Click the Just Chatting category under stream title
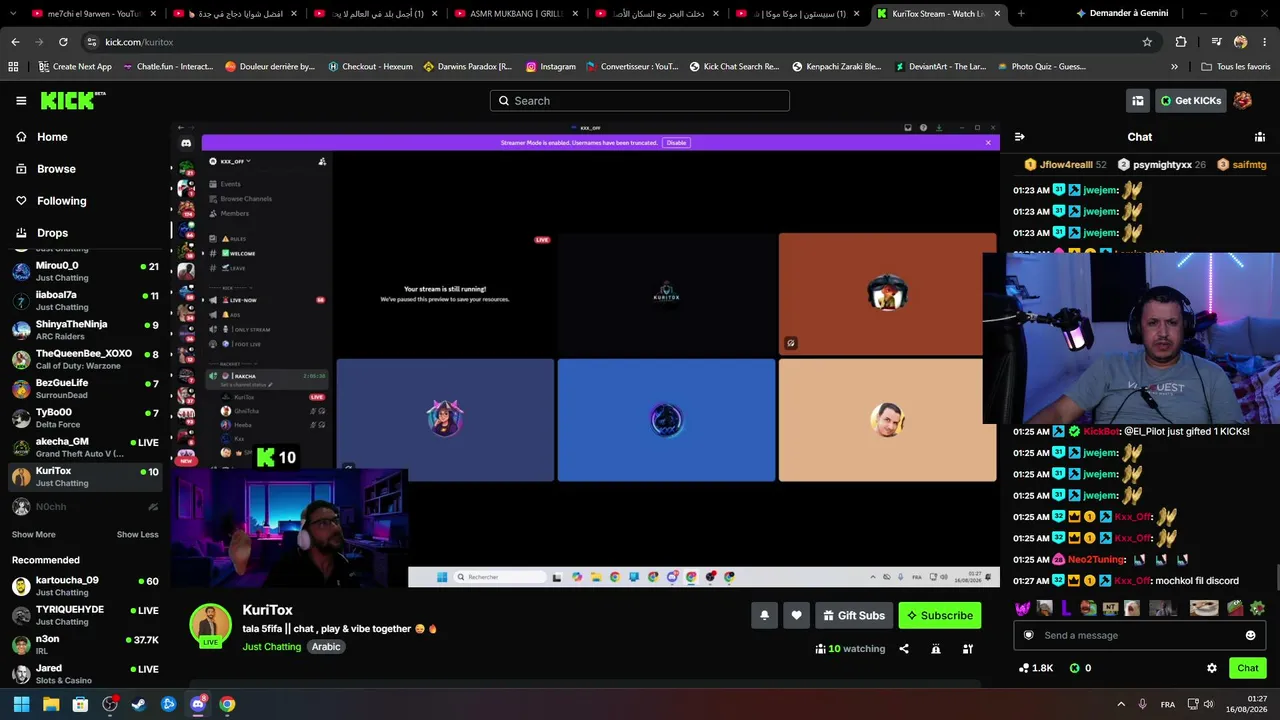 (271, 647)
